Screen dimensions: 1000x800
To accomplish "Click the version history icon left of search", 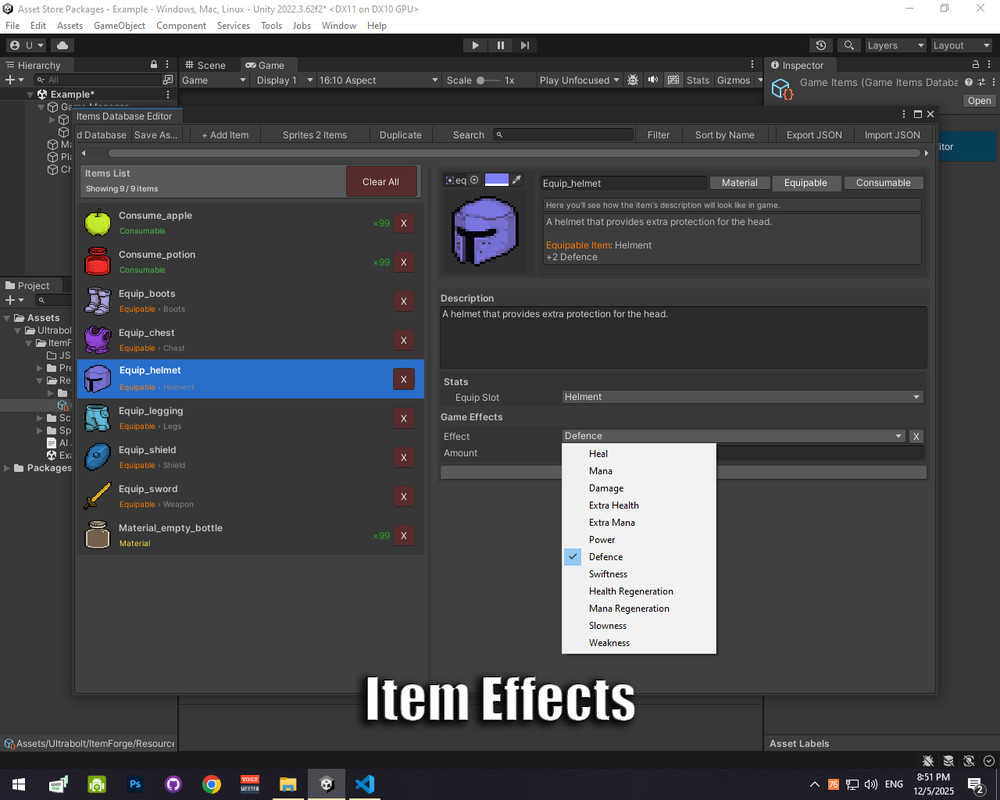I will click(821, 45).
